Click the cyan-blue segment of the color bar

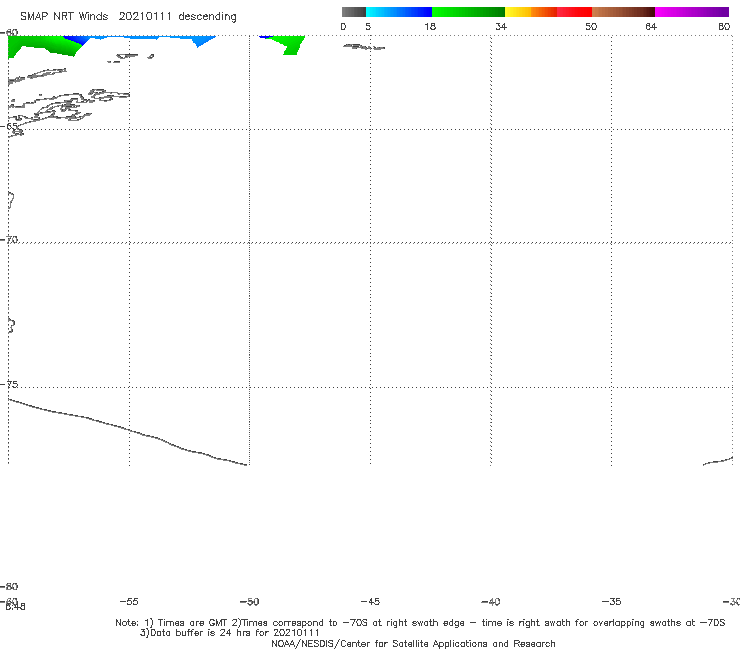pos(399,12)
